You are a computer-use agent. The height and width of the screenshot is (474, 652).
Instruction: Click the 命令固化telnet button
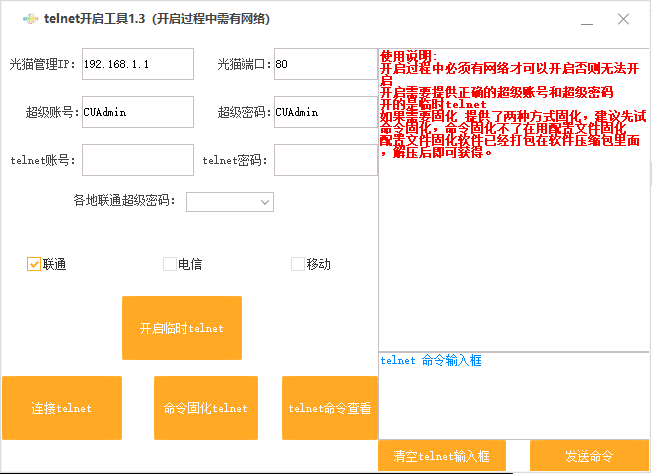[x=206, y=408]
